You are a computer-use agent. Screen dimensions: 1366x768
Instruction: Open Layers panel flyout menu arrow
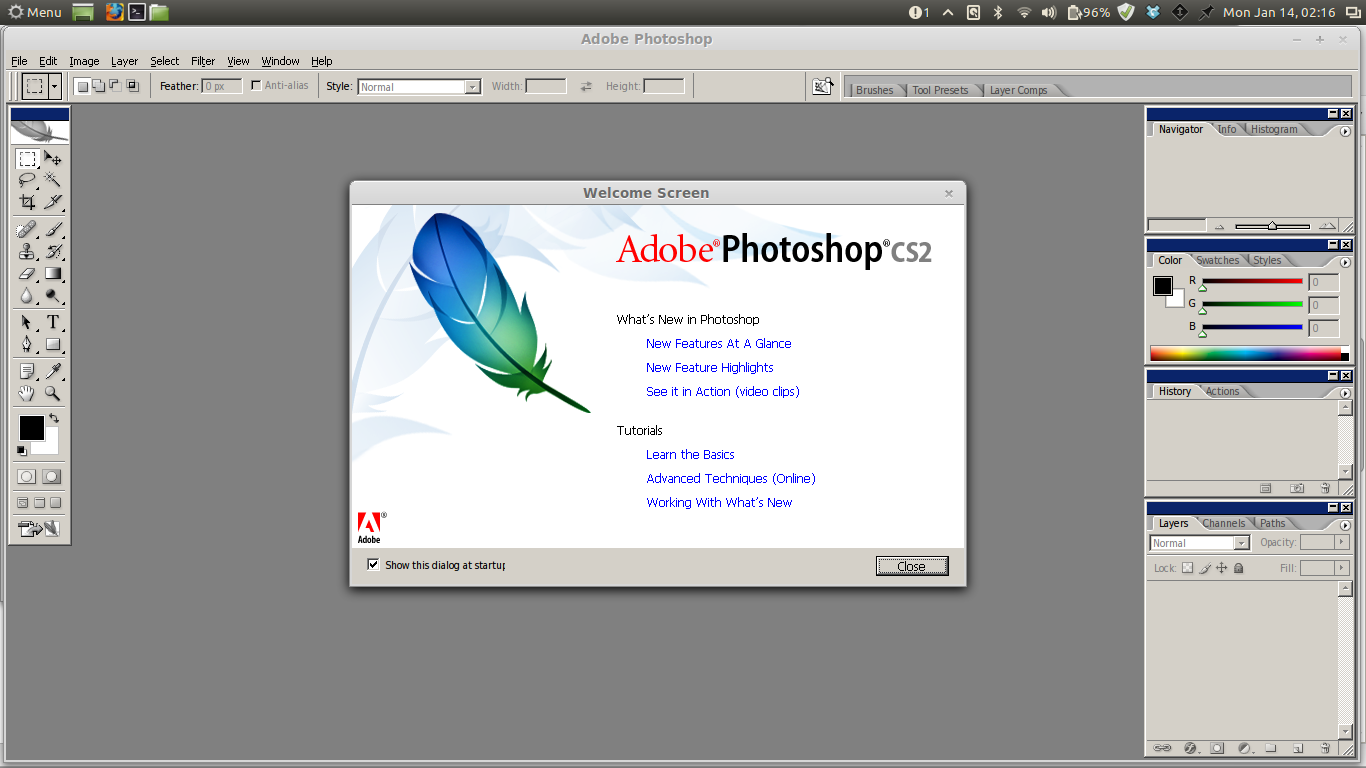tap(1345, 525)
